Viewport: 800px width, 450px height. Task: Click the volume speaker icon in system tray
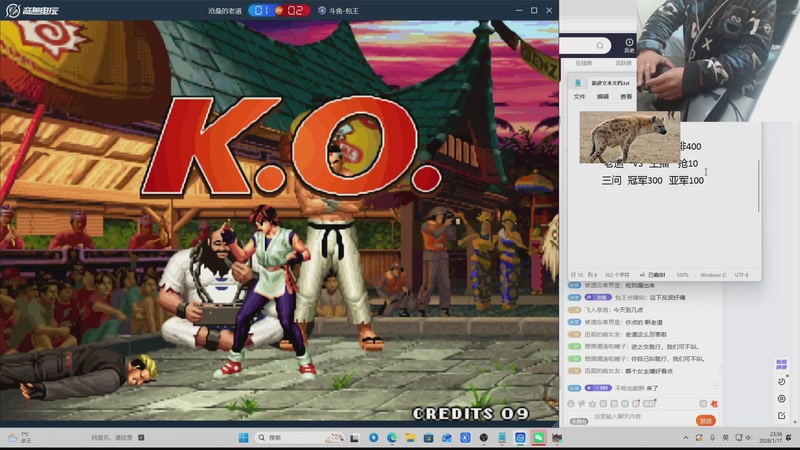pos(748,438)
